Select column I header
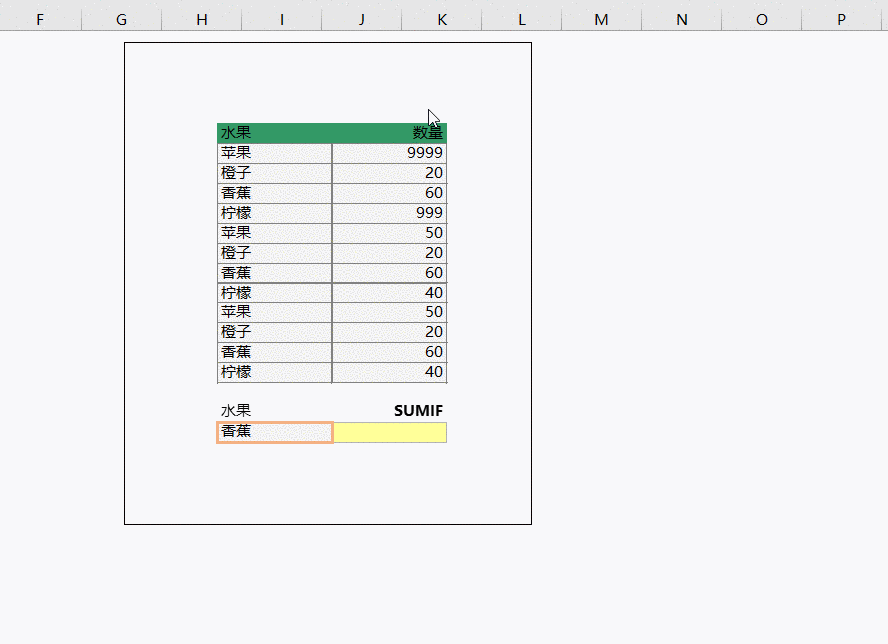The width and height of the screenshot is (888, 644). tap(282, 19)
